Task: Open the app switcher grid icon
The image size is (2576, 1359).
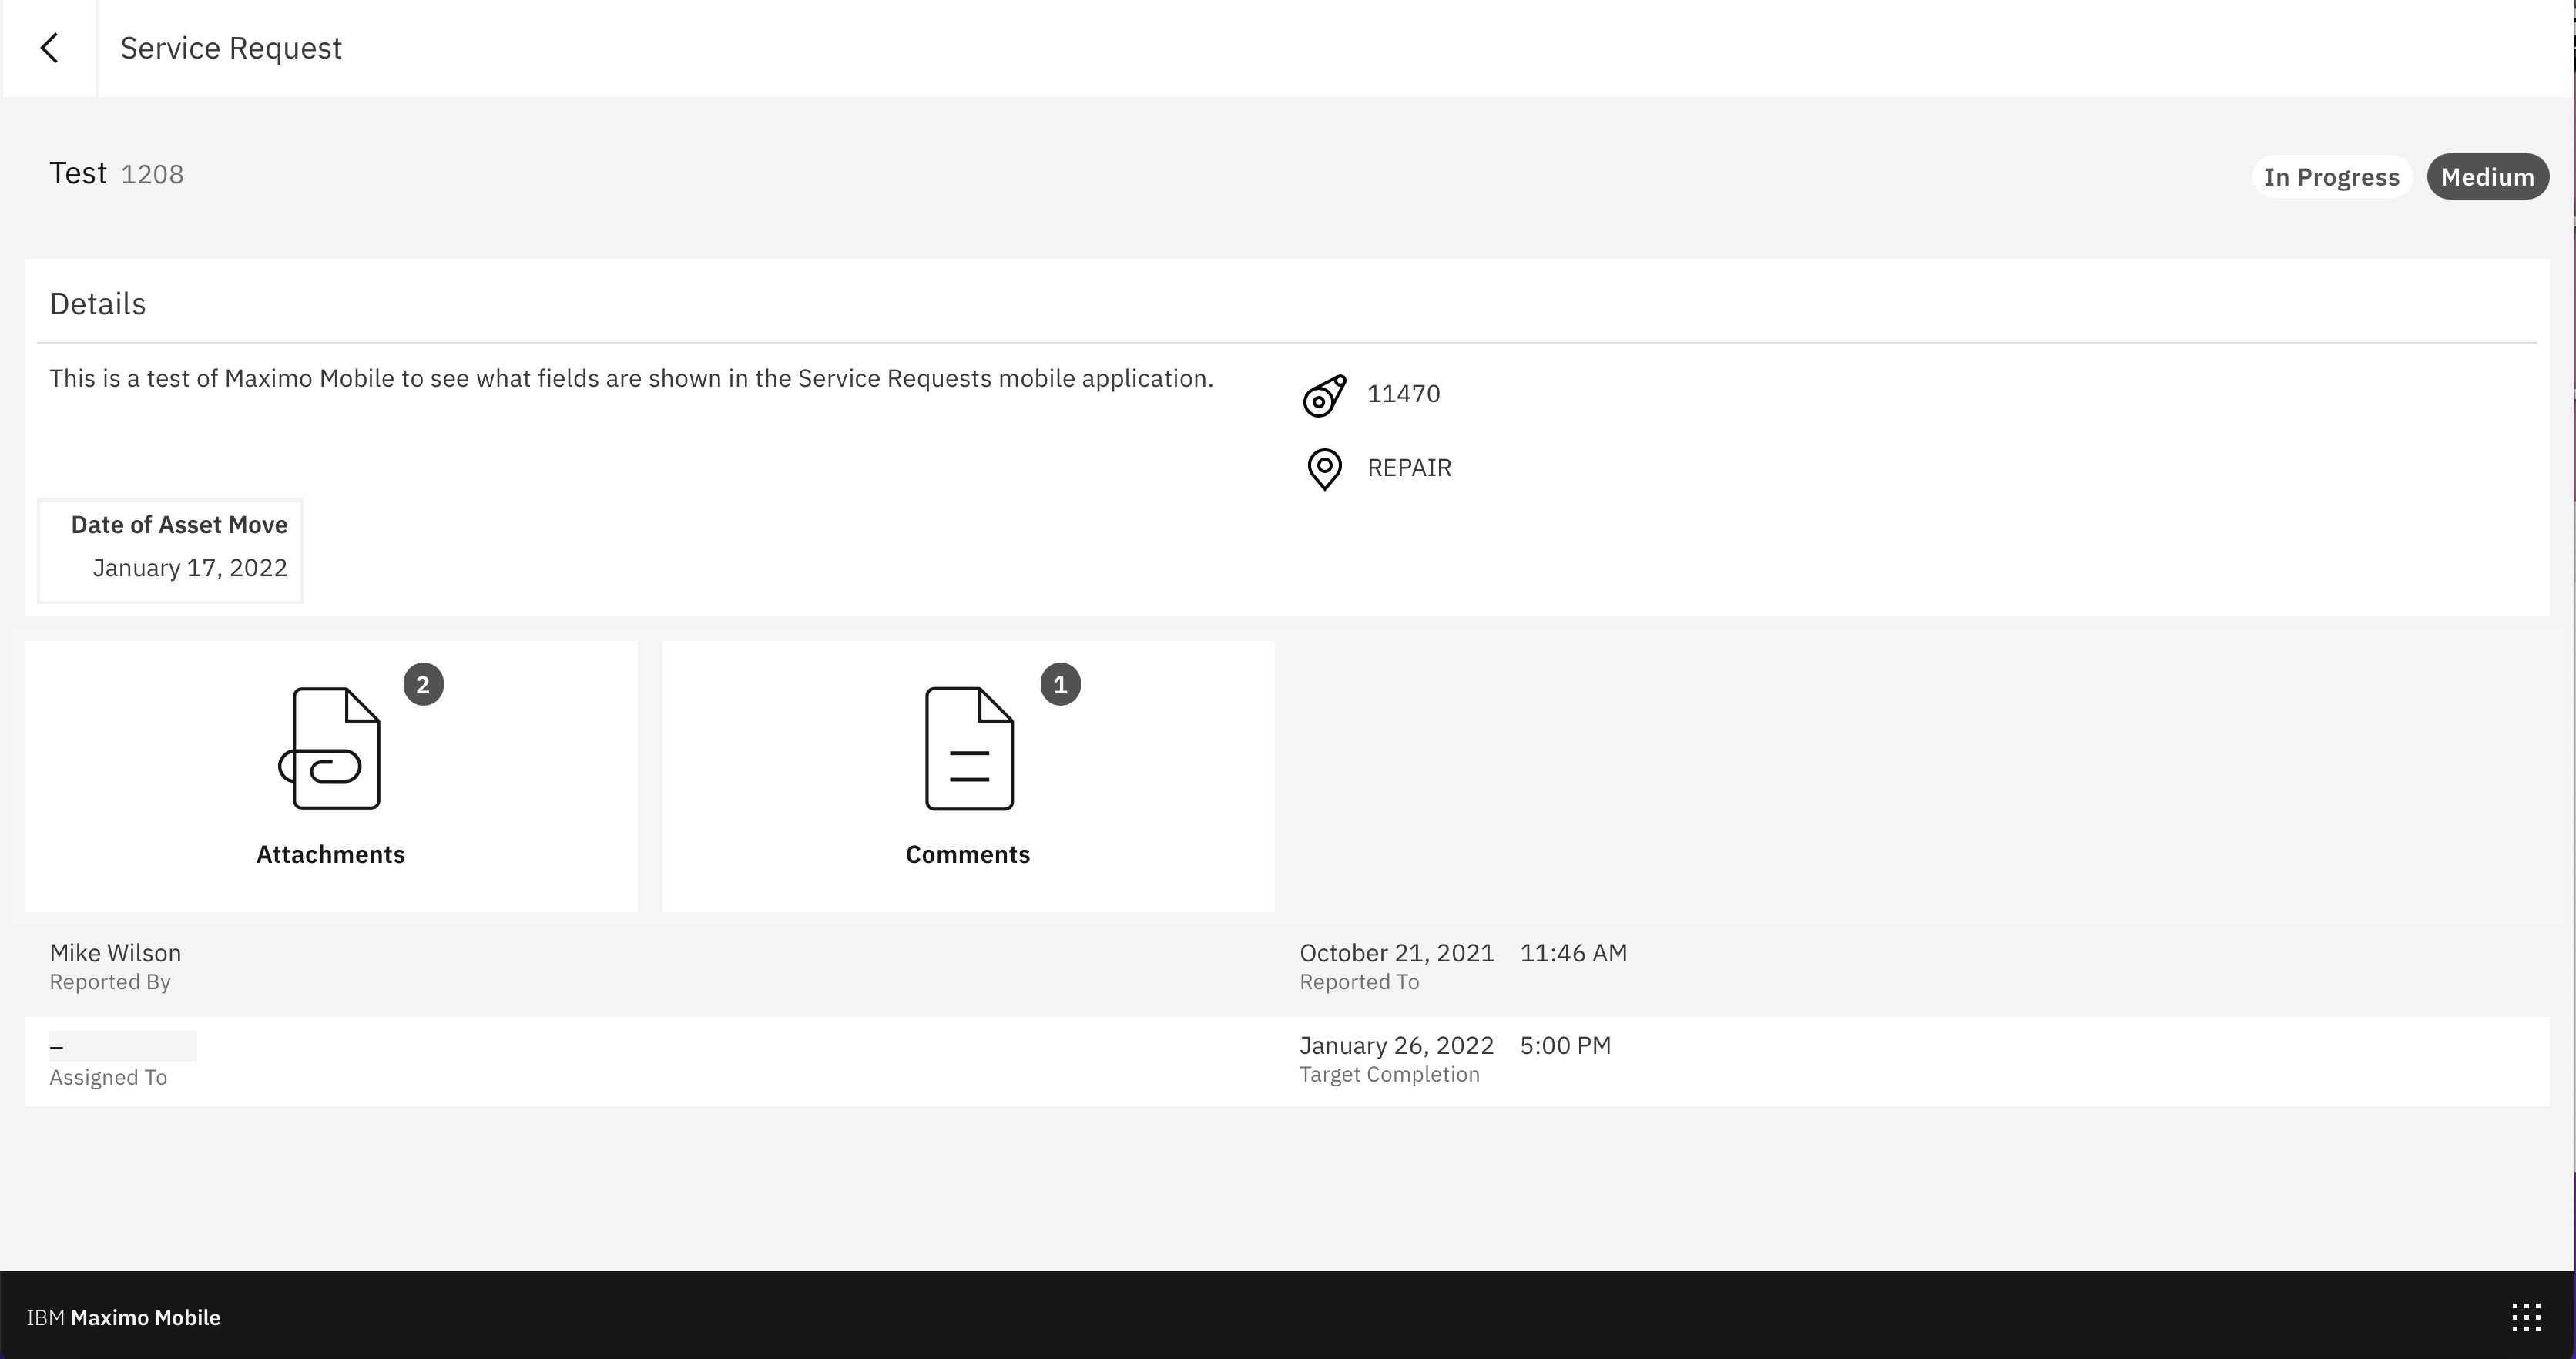Action: click(2526, 1317)
